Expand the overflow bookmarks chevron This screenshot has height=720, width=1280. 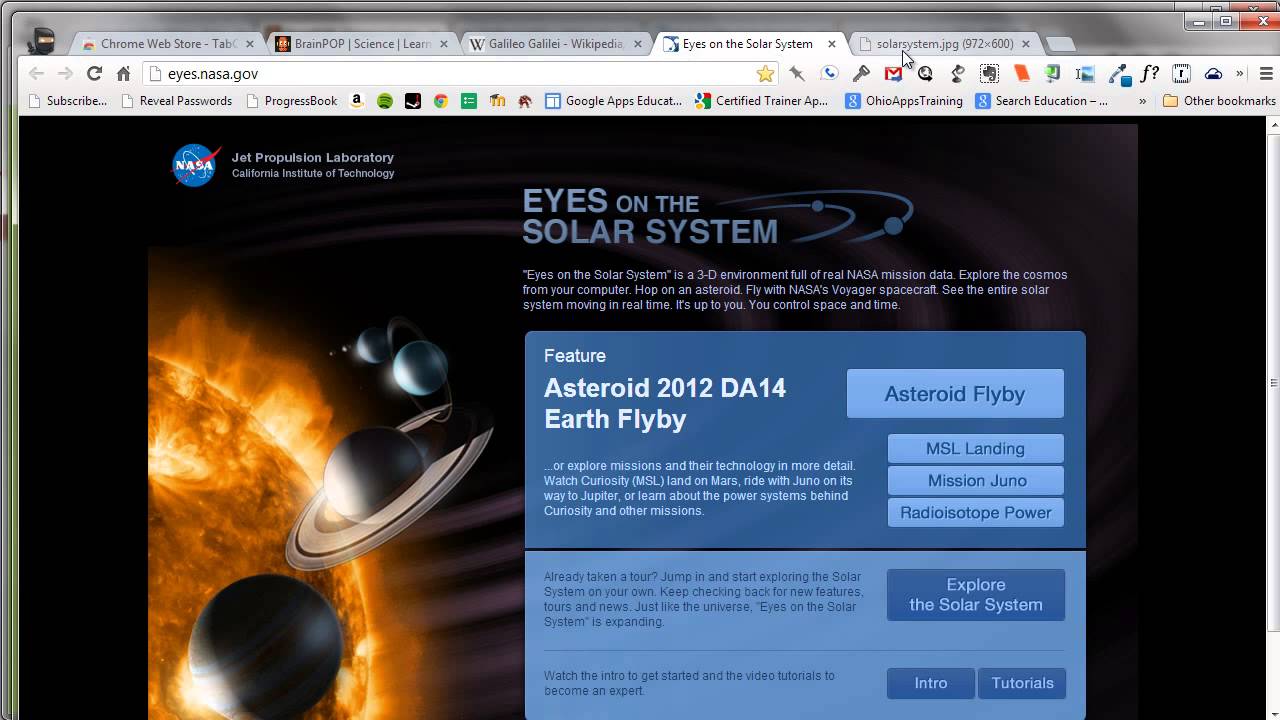pyautogui.click(x=1142, y=100)
